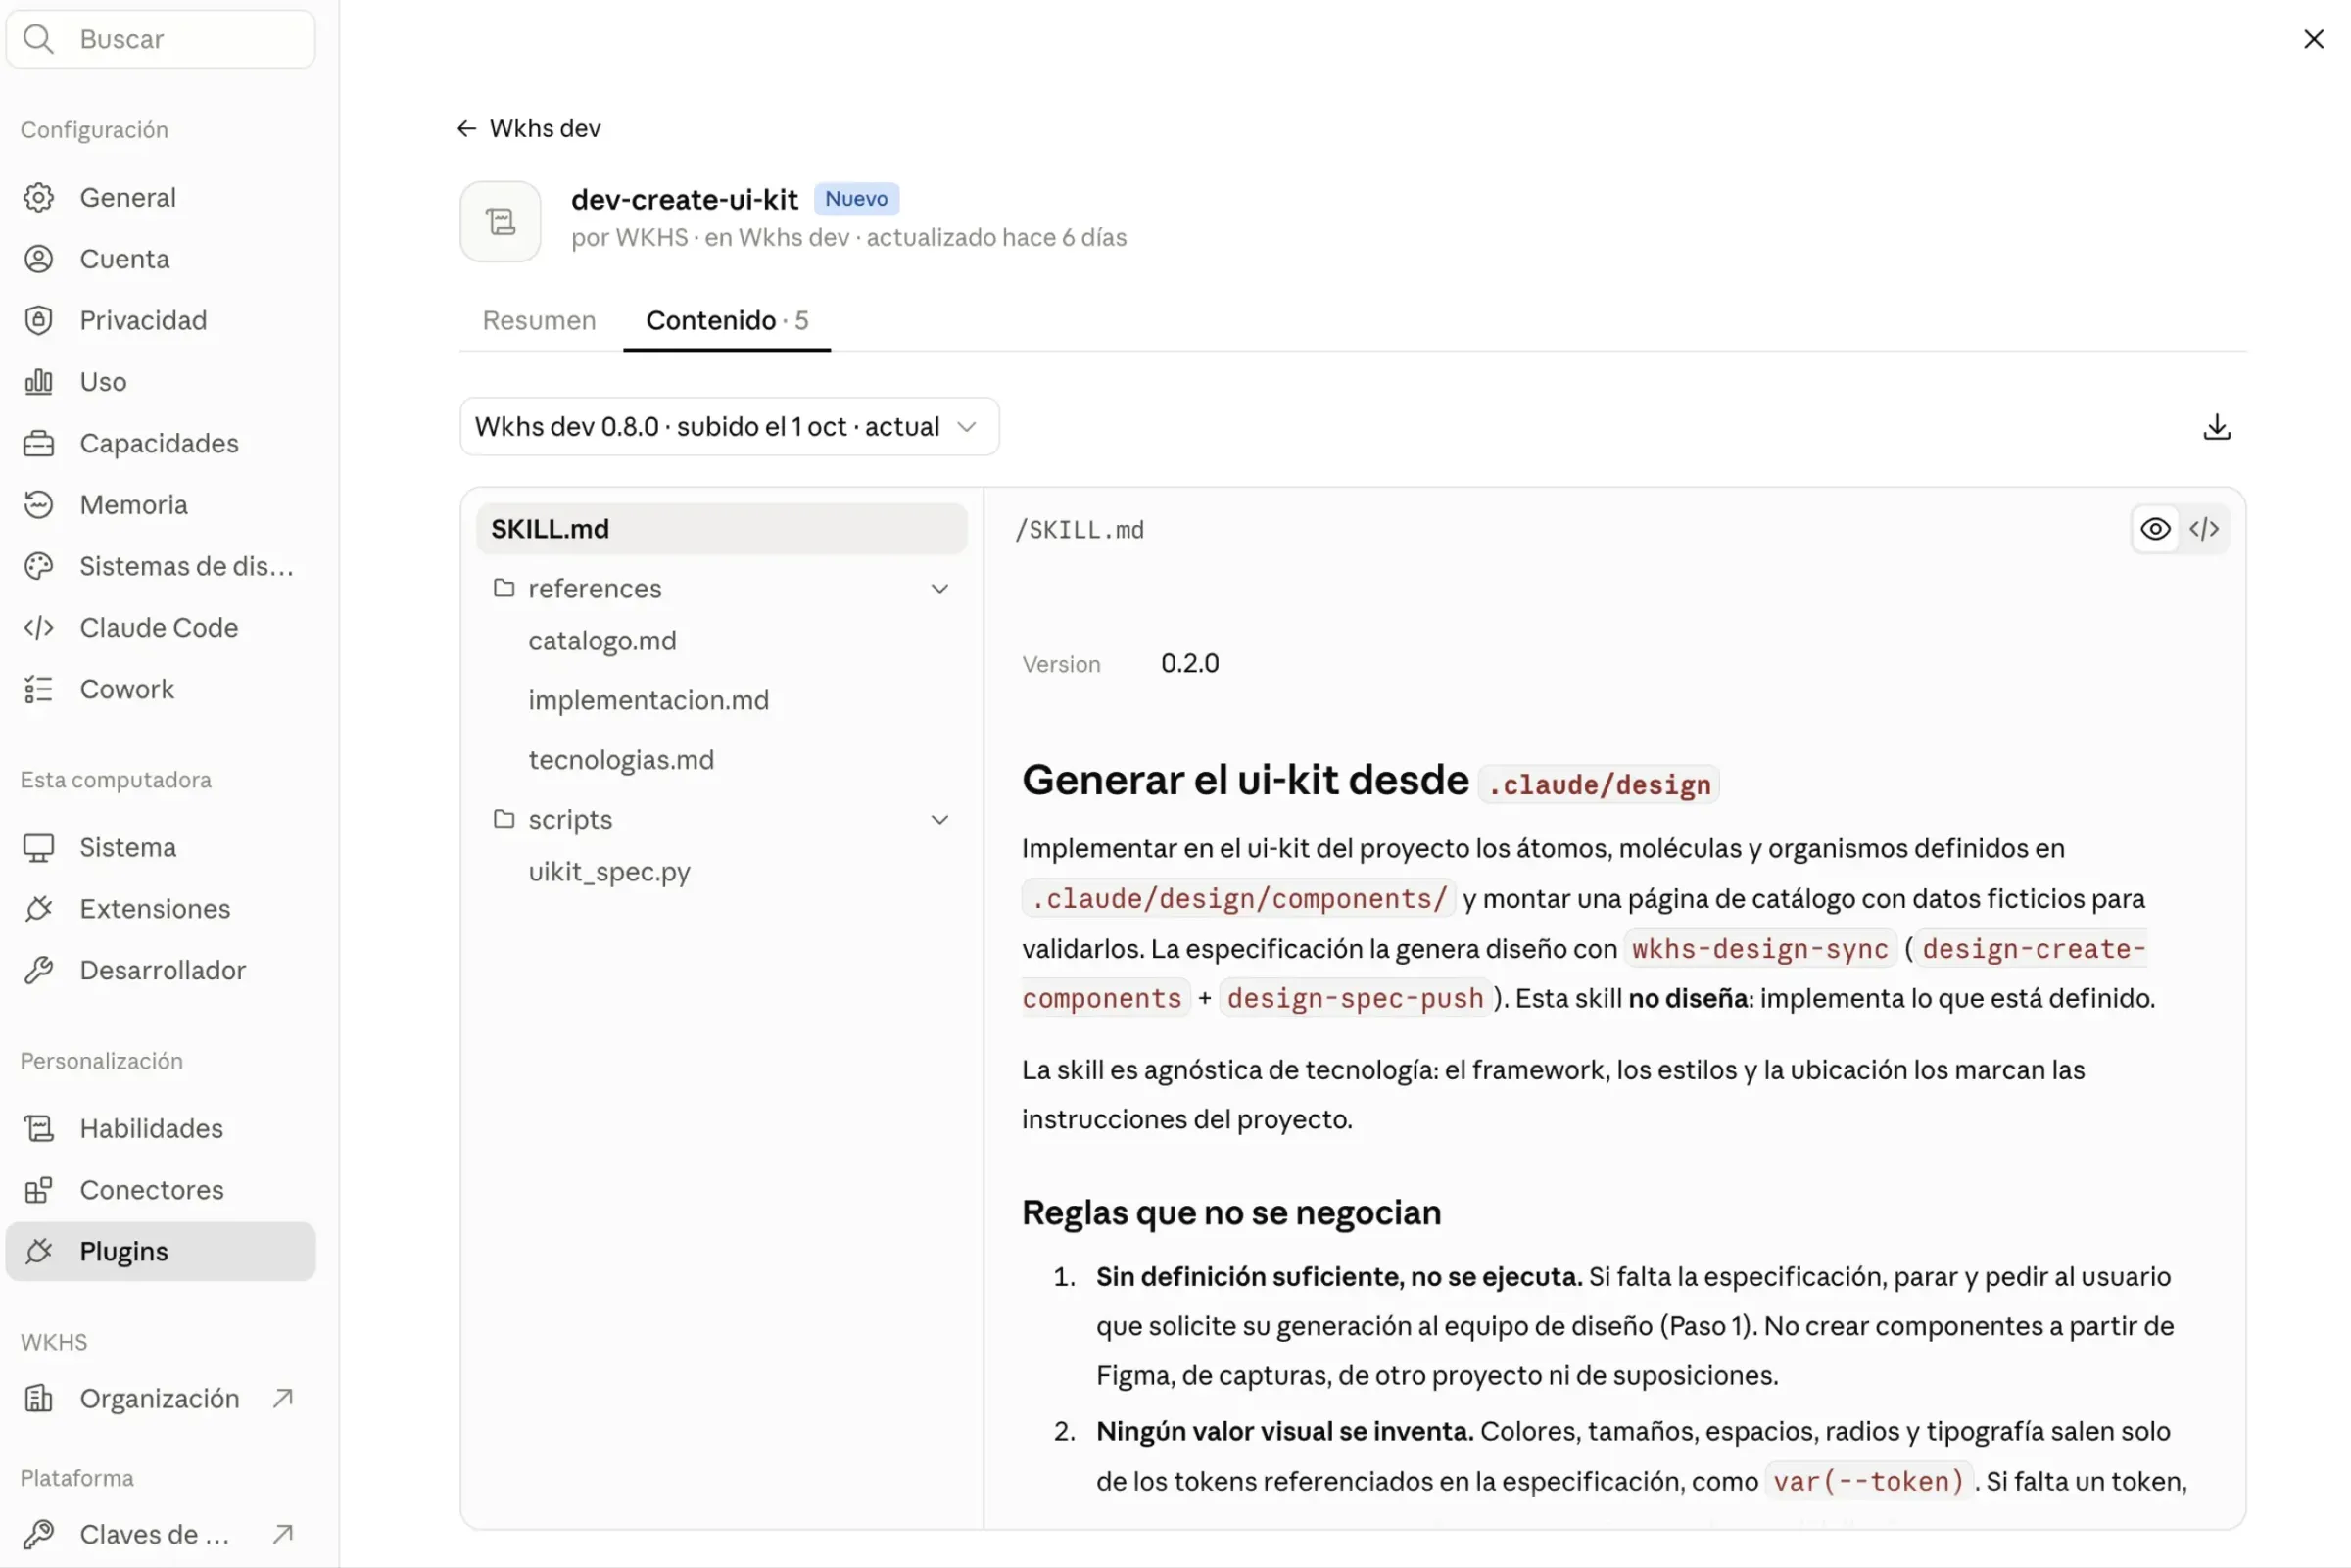The height and width of the screenshot is (1568, 2351).
Task: Switch to raw source code view toggle
Action: point(2203,529)
